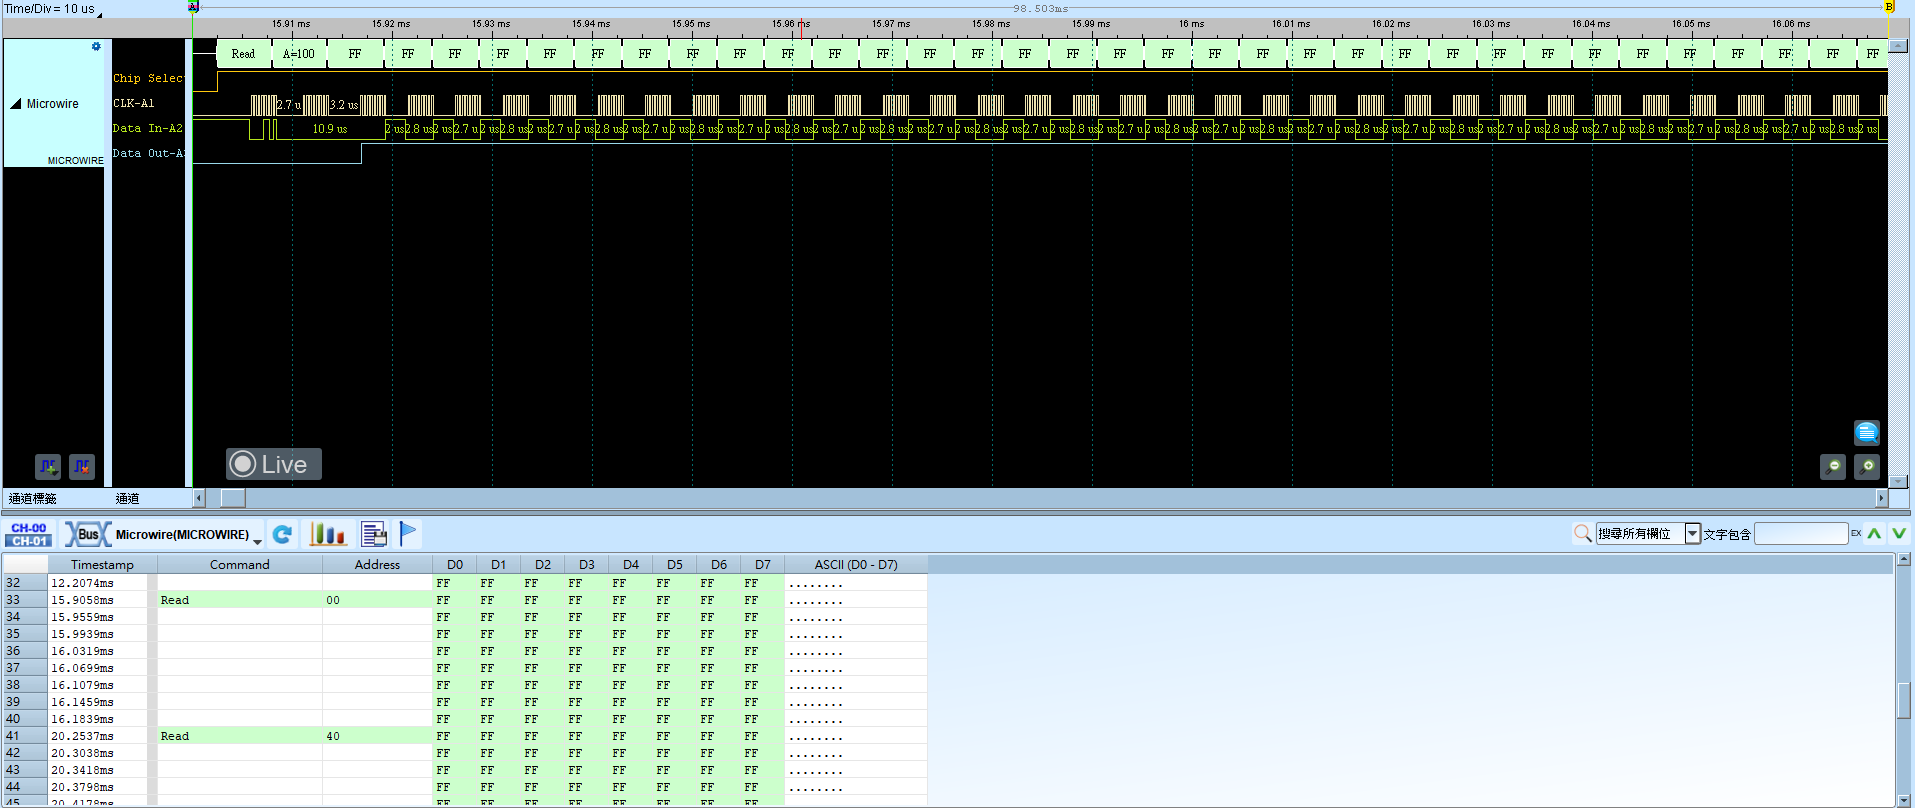Click the MICROWIRE protocol label under the bus name
The width and height of the screenshot is (1915, 808).
click(75, 160)
